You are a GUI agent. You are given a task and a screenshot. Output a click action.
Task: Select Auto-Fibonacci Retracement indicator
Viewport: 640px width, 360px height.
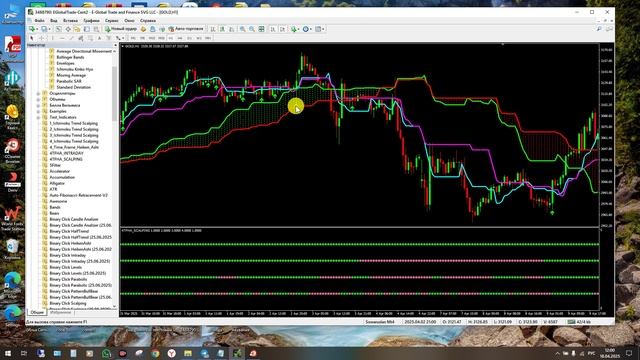pyautogui.click(x=78, y=195)
